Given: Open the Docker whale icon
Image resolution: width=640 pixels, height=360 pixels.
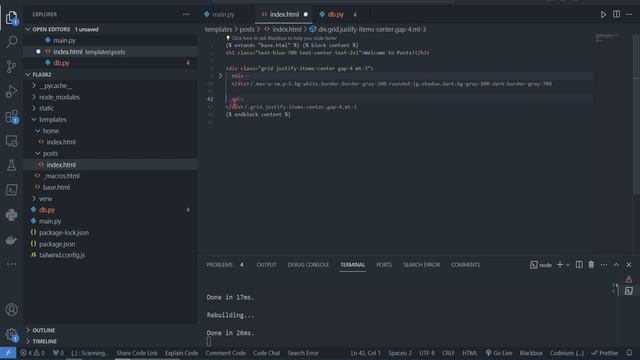Looking at the screenshot, I should [x=11, y=240].
